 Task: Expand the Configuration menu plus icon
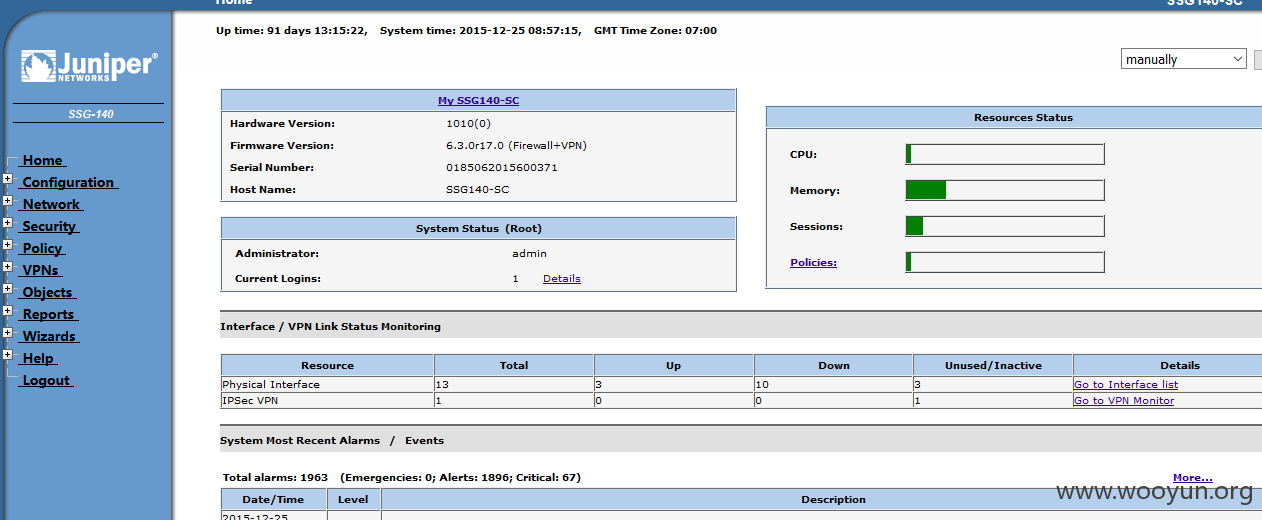tap(8, 180)
